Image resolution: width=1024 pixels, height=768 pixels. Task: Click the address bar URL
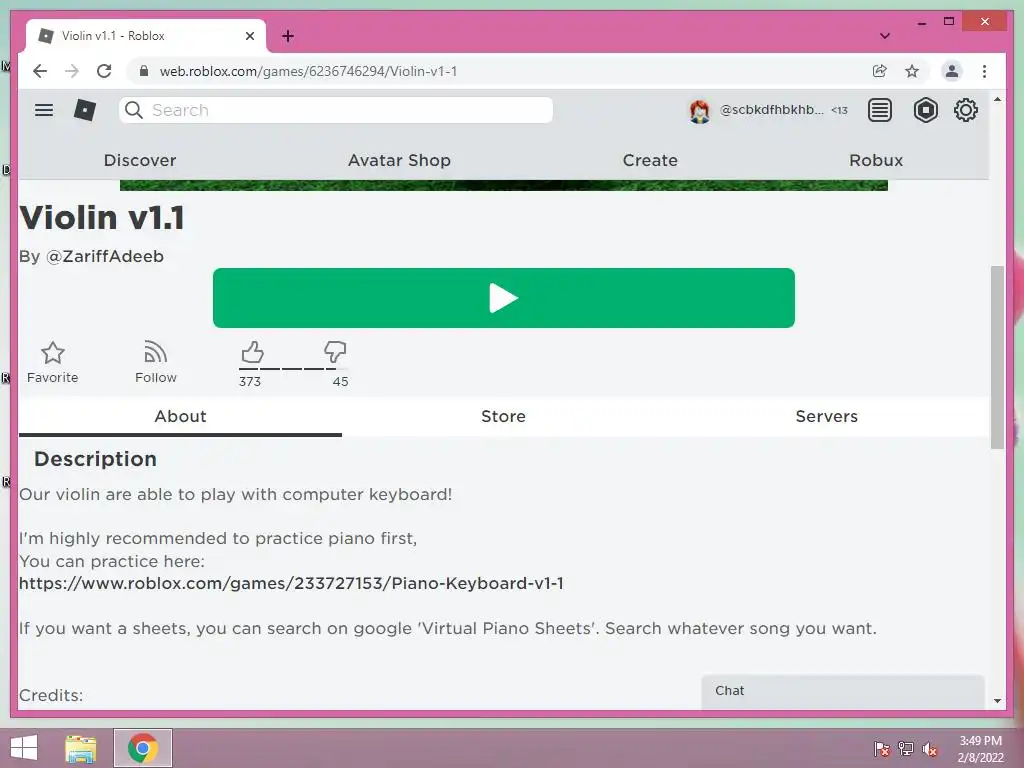(308, 71)
